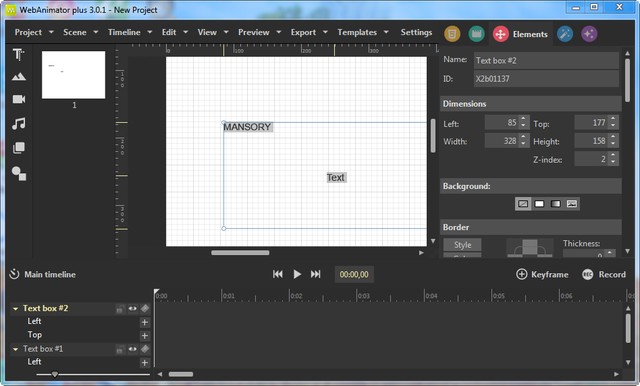Select gradient background option
The height and width of the screenshot is (386, 640).
click(556, 204)
